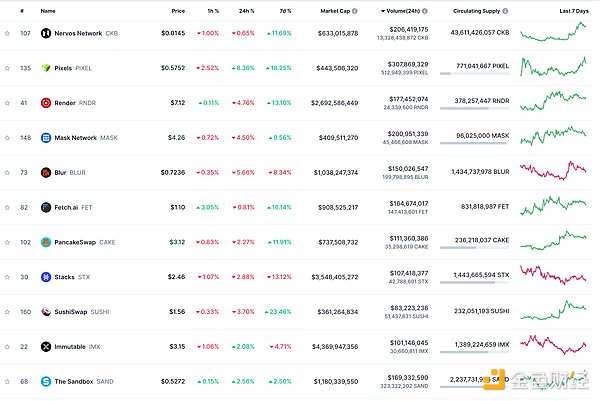Click the Pixels coin logo
600x401 pixels.
click(46, 68)
